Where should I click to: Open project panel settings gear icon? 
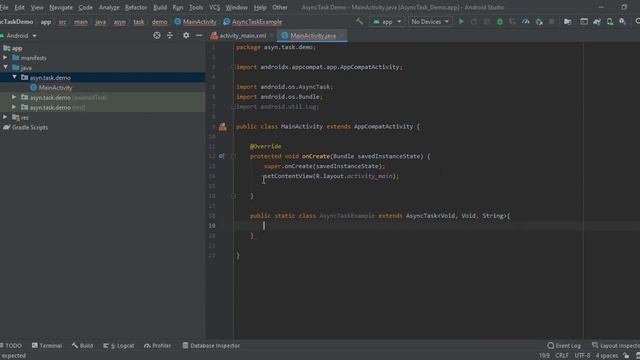tap(186, 36)
